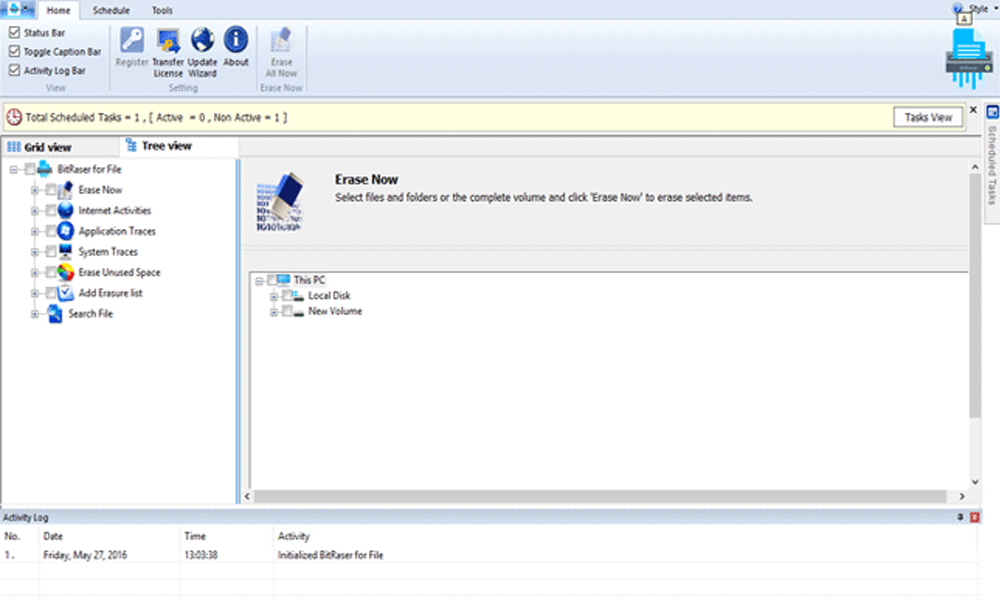Click the scheduled tasks clock icon

(x=13, y=117)
